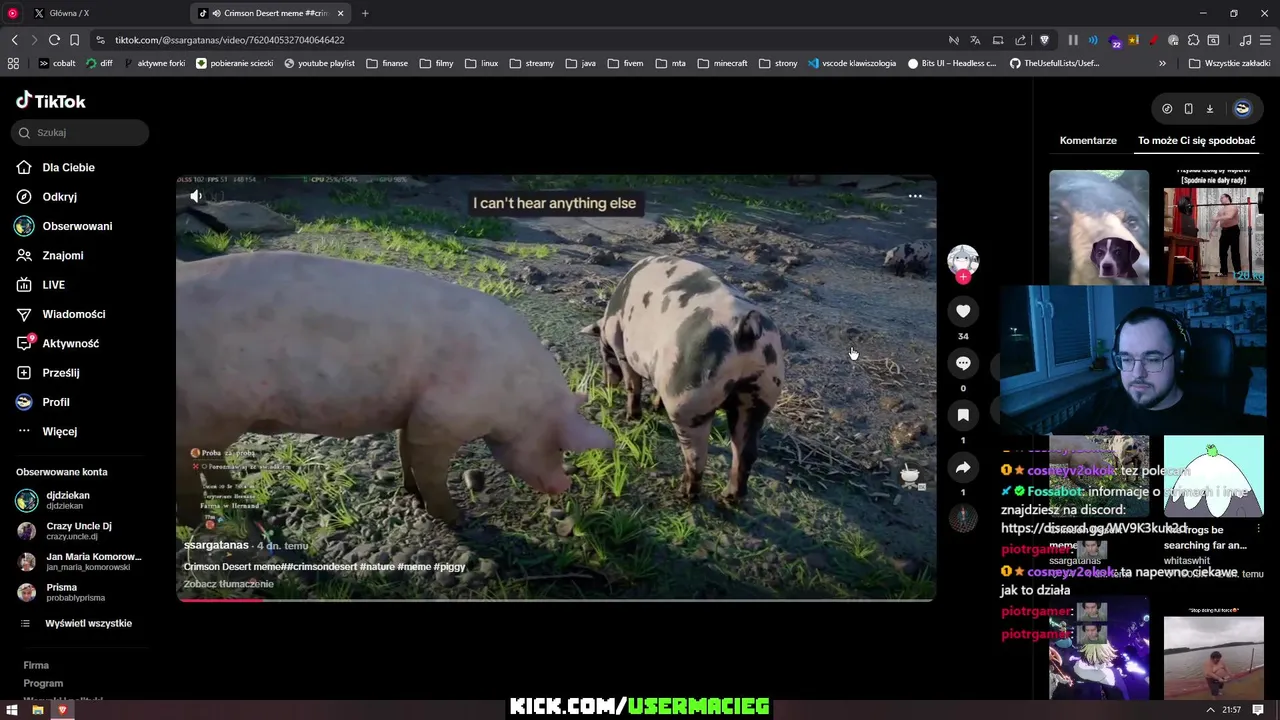The width and height of the screenshot is (1280, 720).
Task: Open Jan Maria Komorowski account
Action: [93, 561]
